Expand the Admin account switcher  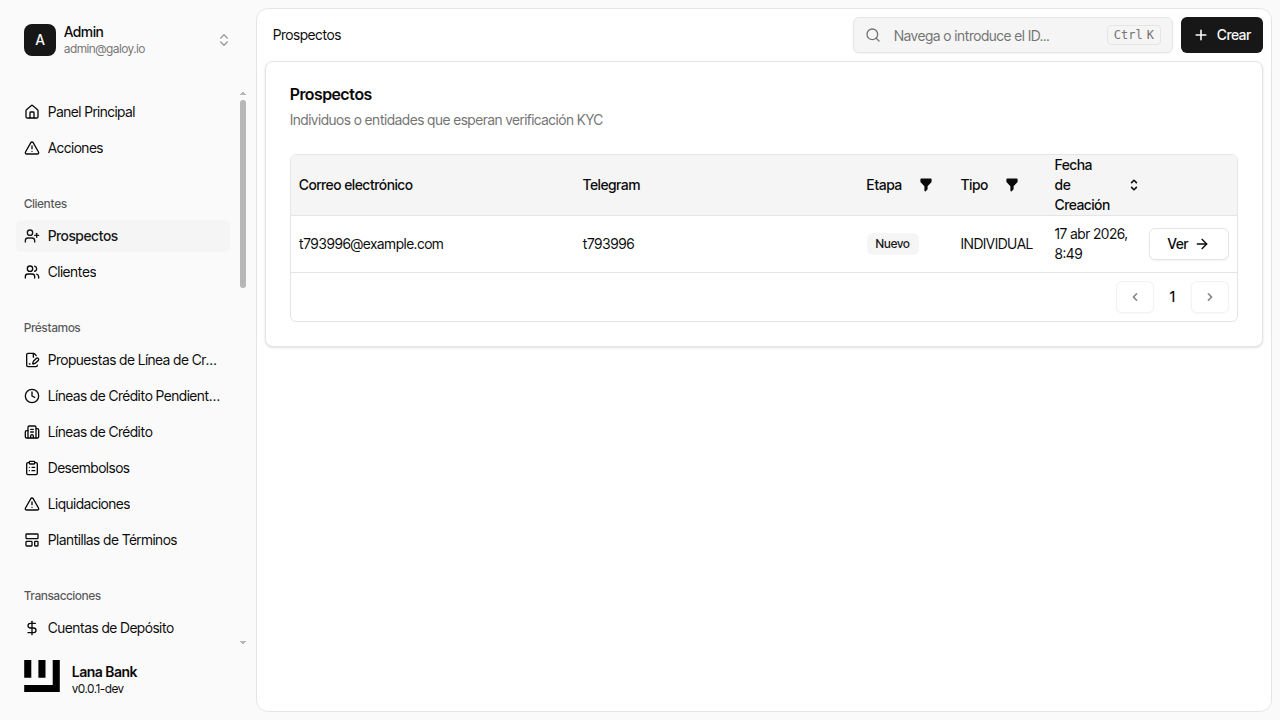pyautogui.click(x=224, y=39)
